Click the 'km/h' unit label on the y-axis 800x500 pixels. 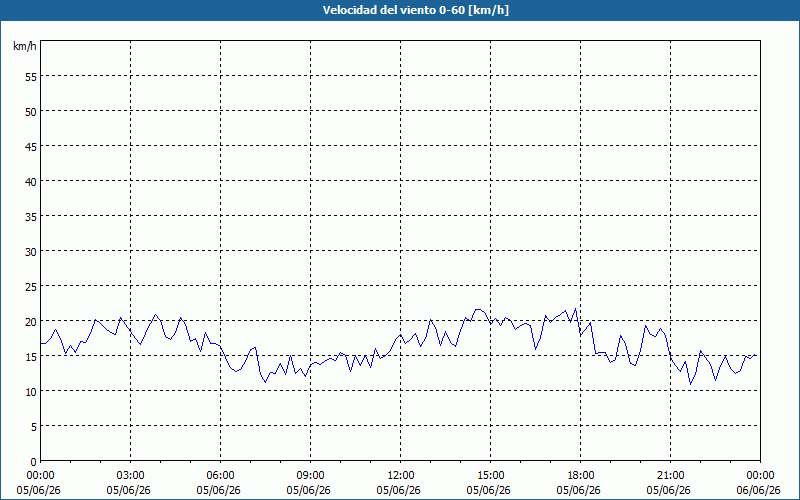pos(24,46)
